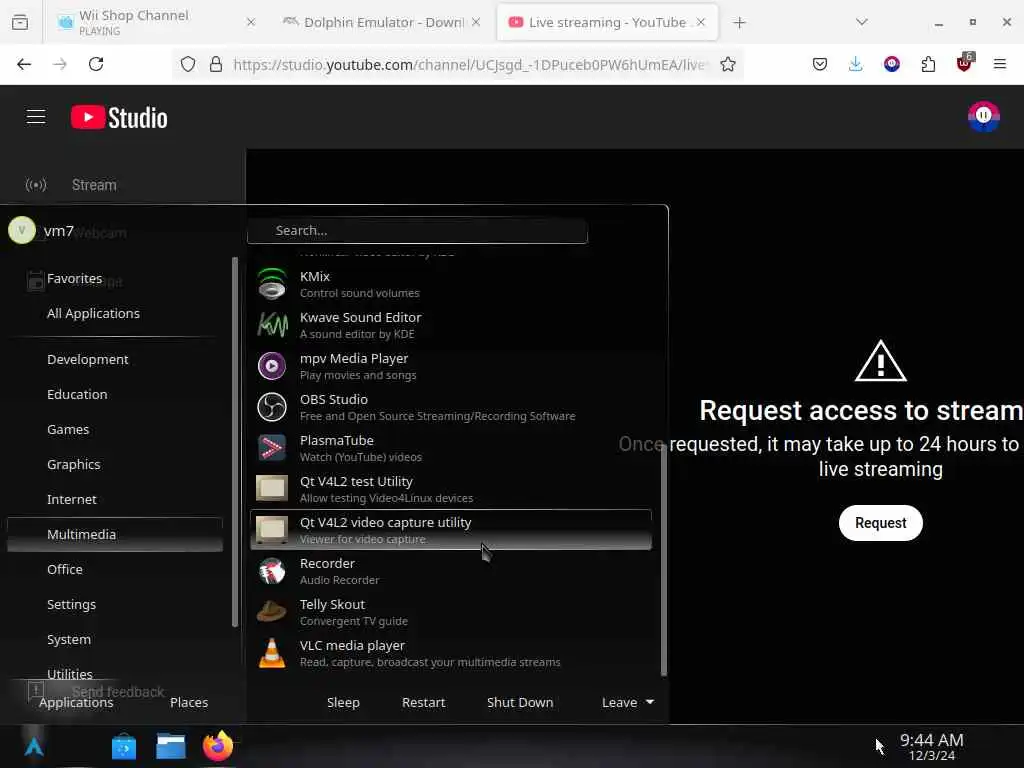Open Firefox downloads panel
The image size is (1024, 768).
pyautogui.click(x=856, y=64)
